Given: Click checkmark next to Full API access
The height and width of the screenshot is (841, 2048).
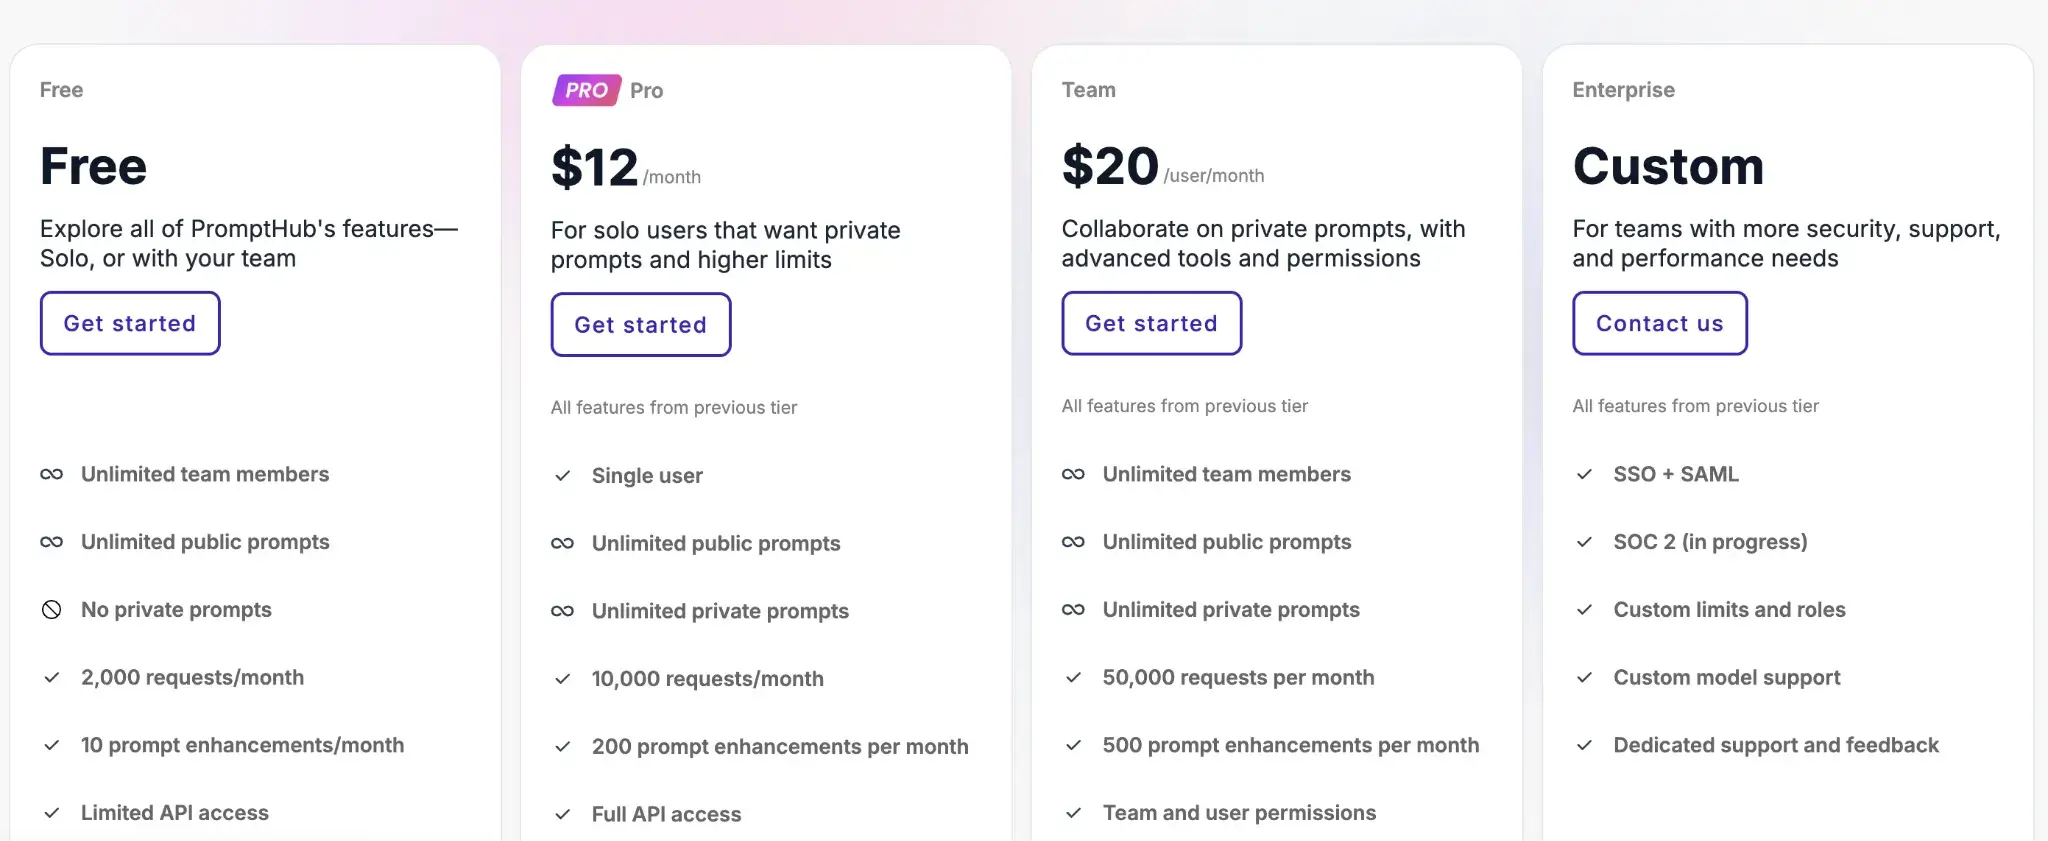Looking at the screenshot, I should 563,814.
